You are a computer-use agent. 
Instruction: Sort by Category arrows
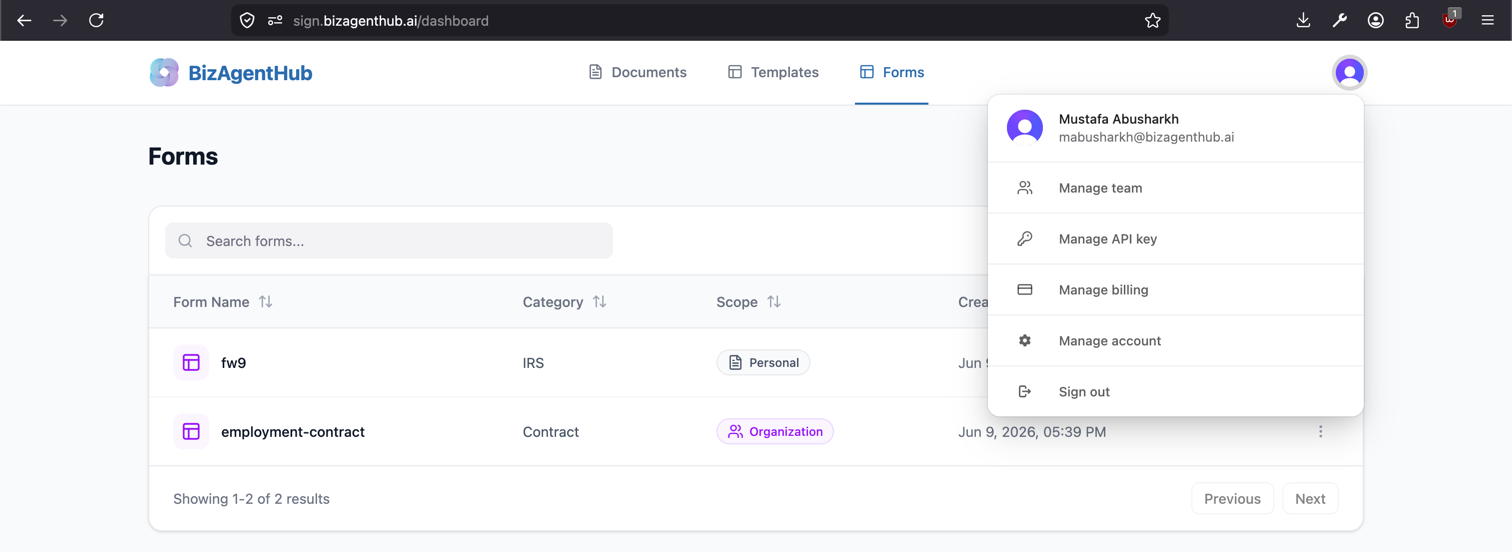[x=599, y=302]
